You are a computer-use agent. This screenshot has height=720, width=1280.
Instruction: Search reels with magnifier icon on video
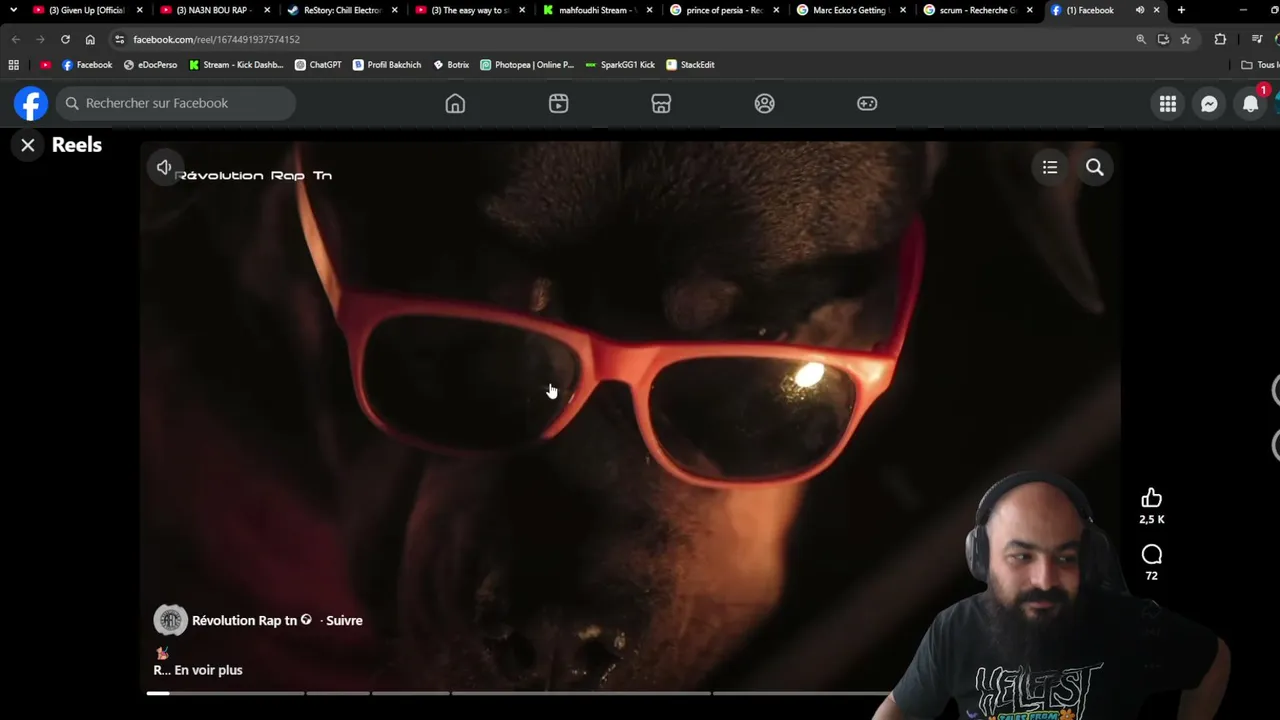(x=1095, y=167)
